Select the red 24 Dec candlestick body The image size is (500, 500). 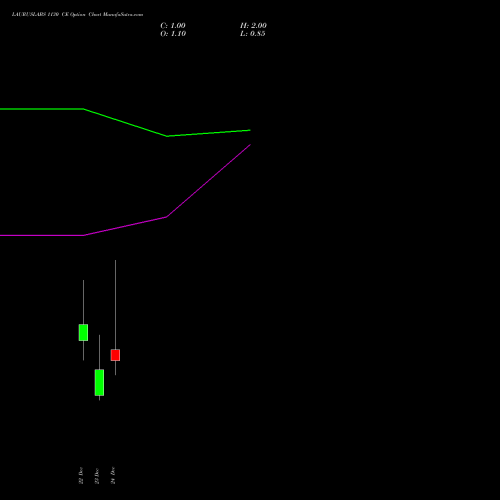click(115, 355)
